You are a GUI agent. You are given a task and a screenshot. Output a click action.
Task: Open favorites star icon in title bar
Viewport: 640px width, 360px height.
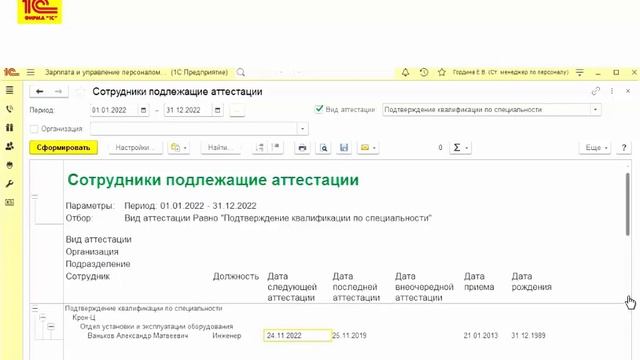tap(442, 72)
